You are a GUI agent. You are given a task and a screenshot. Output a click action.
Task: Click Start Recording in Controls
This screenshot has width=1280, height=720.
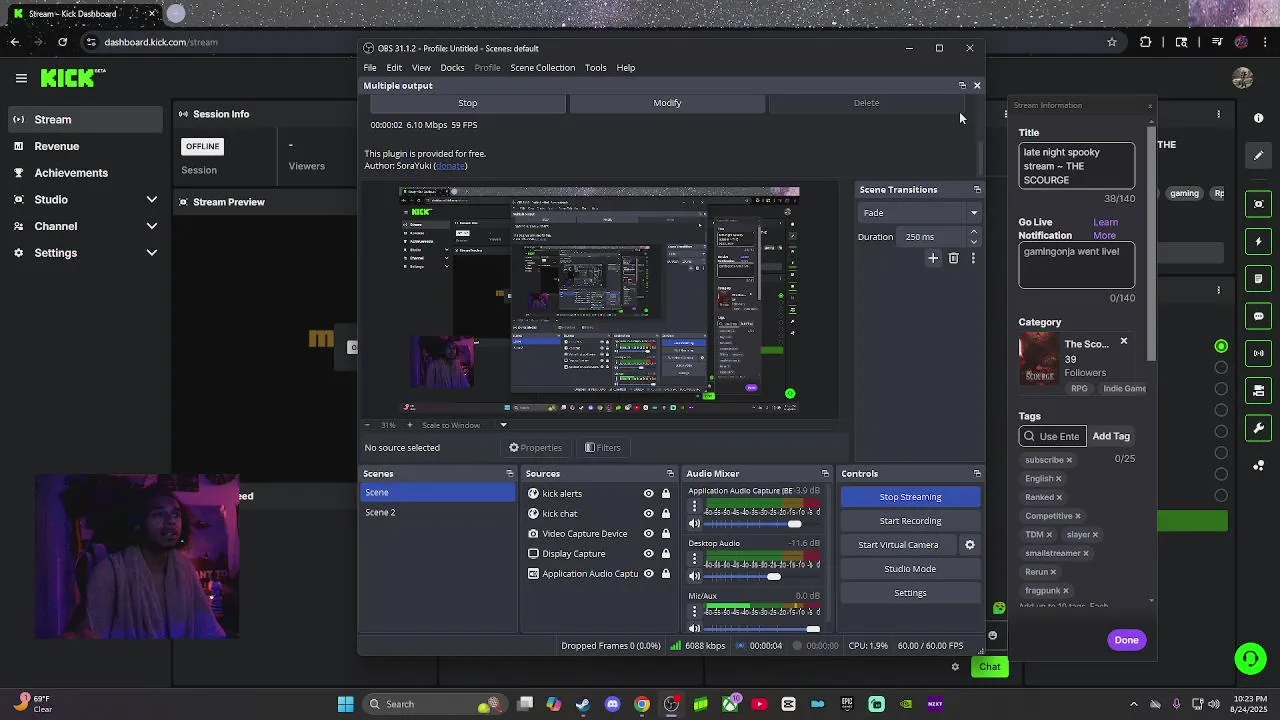910,521
